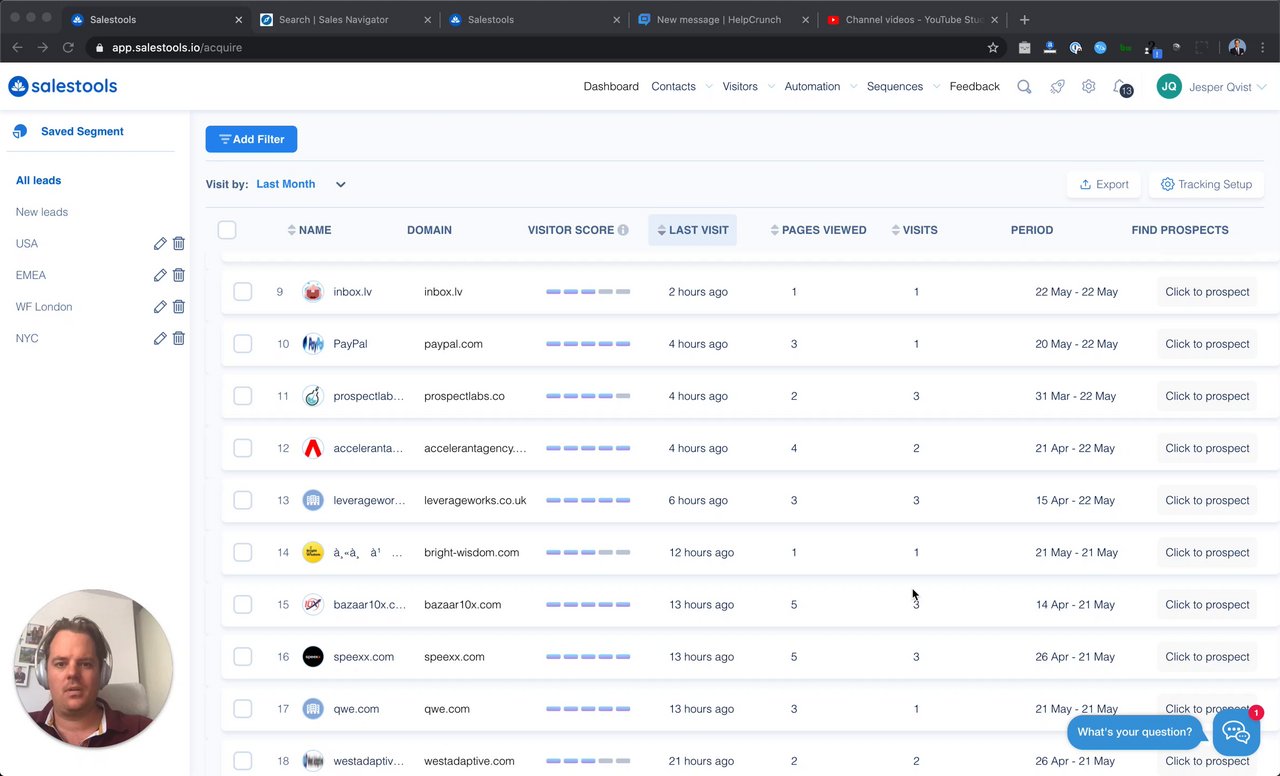Delete the WF London segment trash icon
The image size is (1280, 776).
(x=179, y=307)
